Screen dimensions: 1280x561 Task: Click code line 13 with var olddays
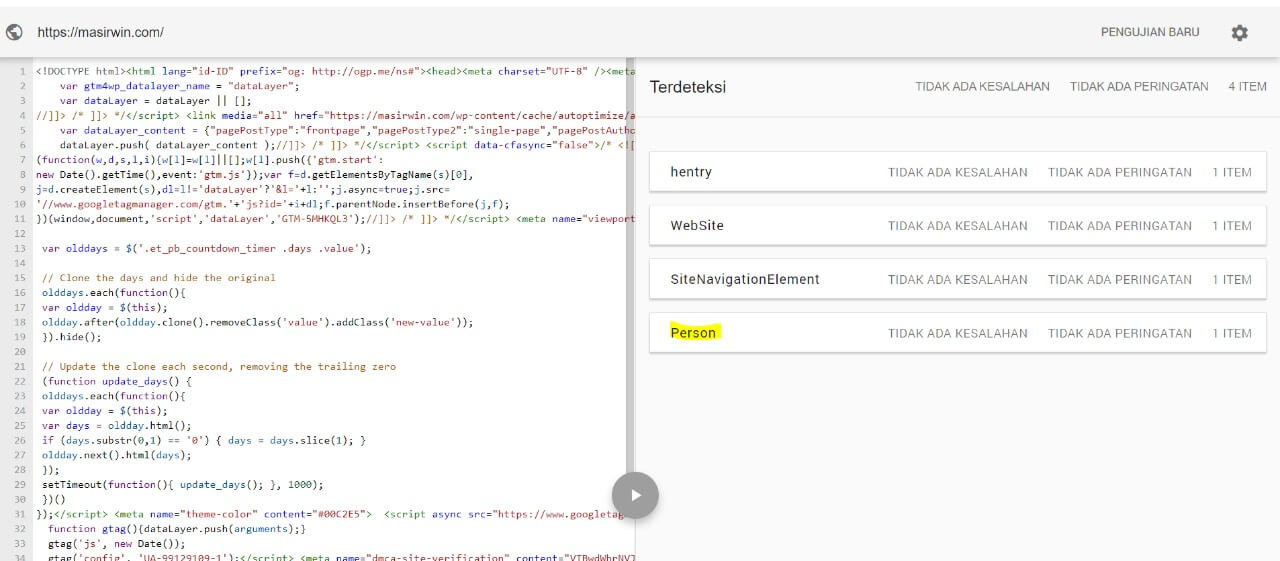coord(206,248)
